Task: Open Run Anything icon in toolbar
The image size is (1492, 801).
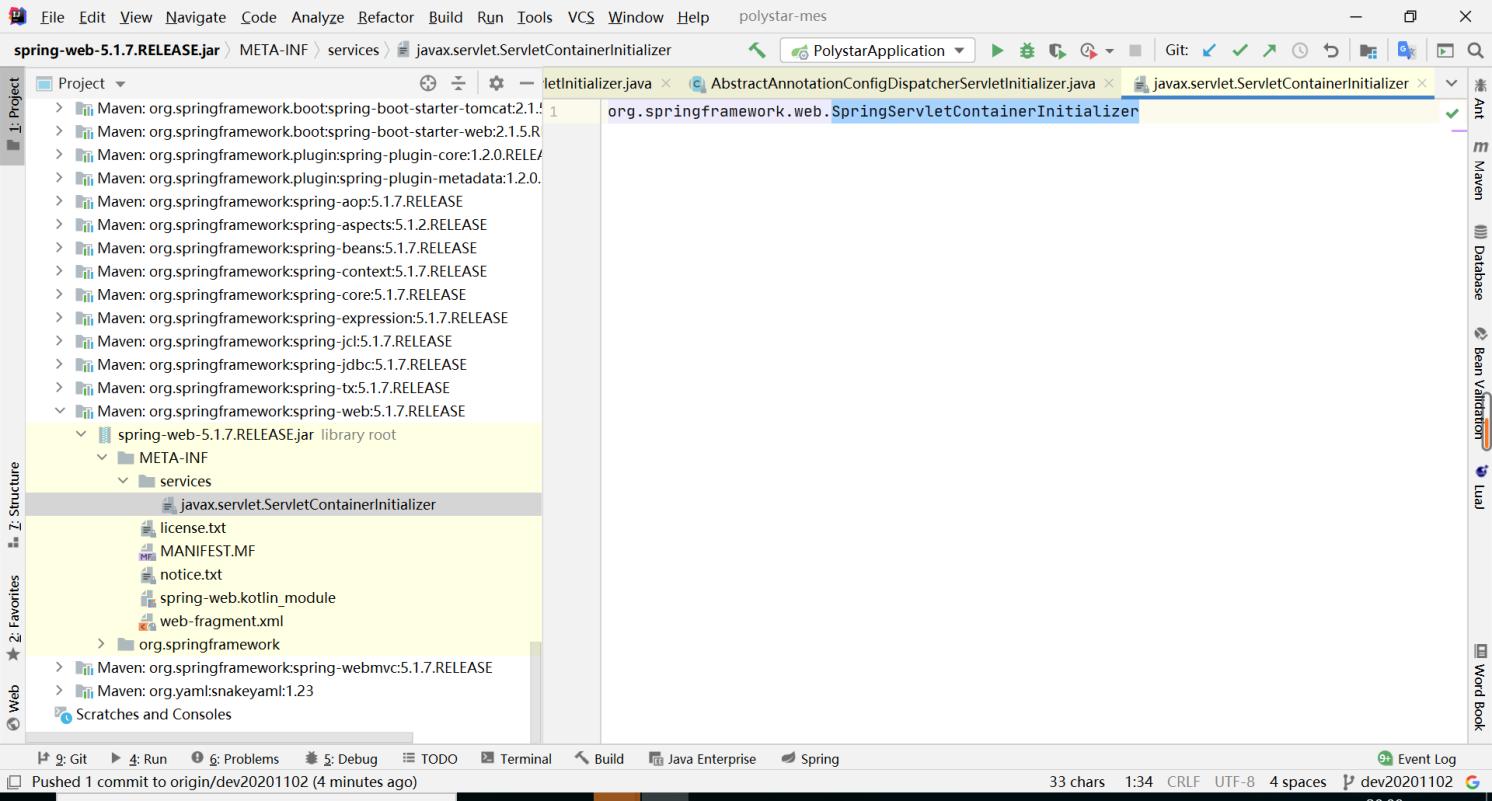Action: [x=1445, y=50]
